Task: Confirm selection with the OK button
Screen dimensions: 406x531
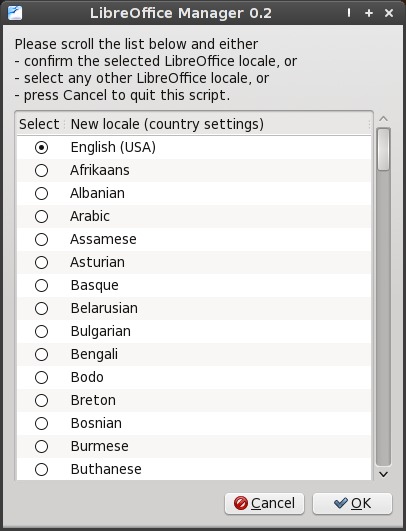Action: coord(352,504)
